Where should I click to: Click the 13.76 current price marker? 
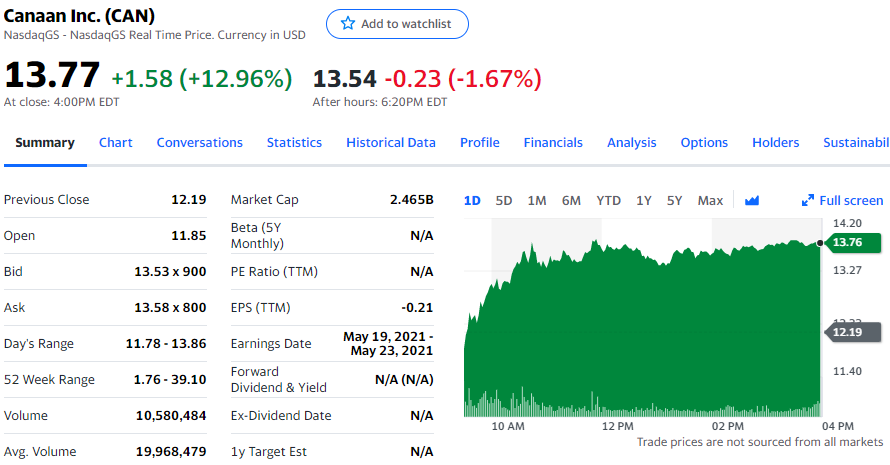853,242
